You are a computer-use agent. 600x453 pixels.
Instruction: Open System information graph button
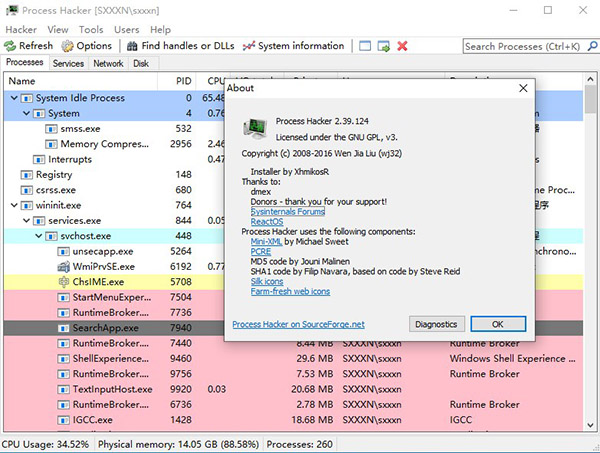tap(250, 46)
